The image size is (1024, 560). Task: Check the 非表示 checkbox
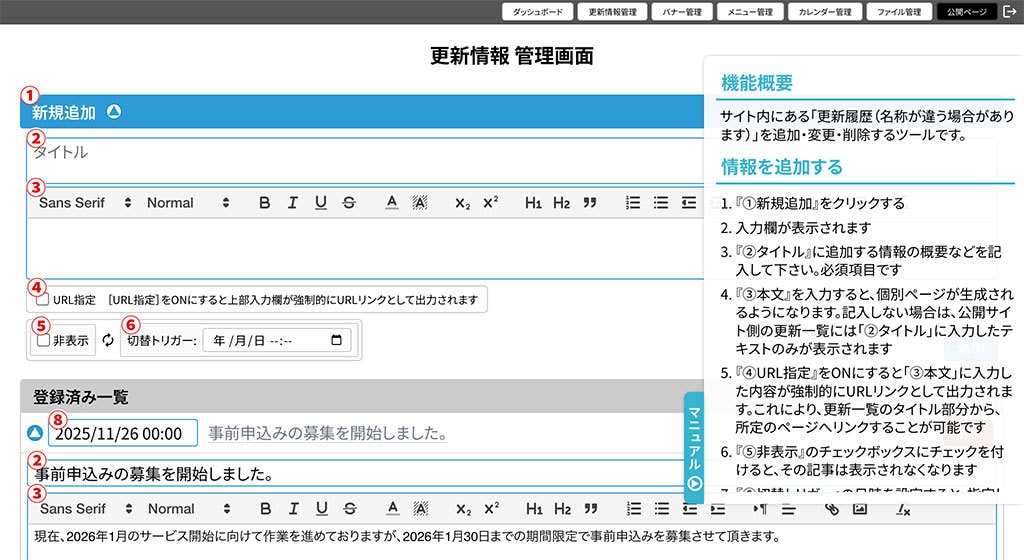(x=43, y=340)
